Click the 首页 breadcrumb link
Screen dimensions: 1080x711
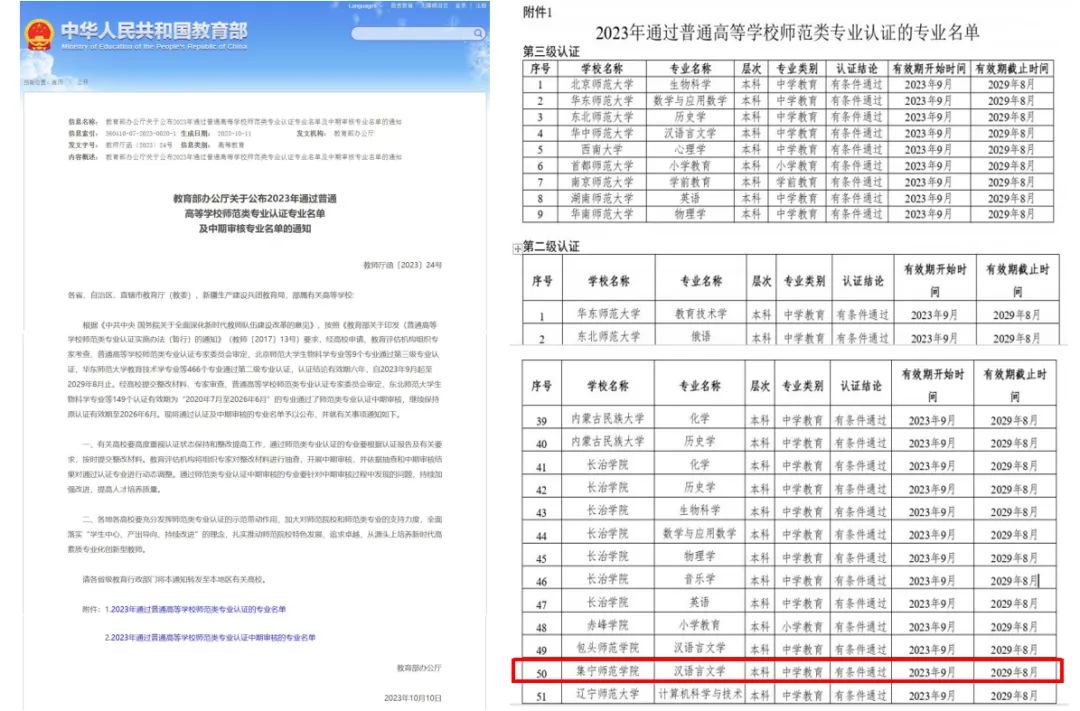click(57, 81)
